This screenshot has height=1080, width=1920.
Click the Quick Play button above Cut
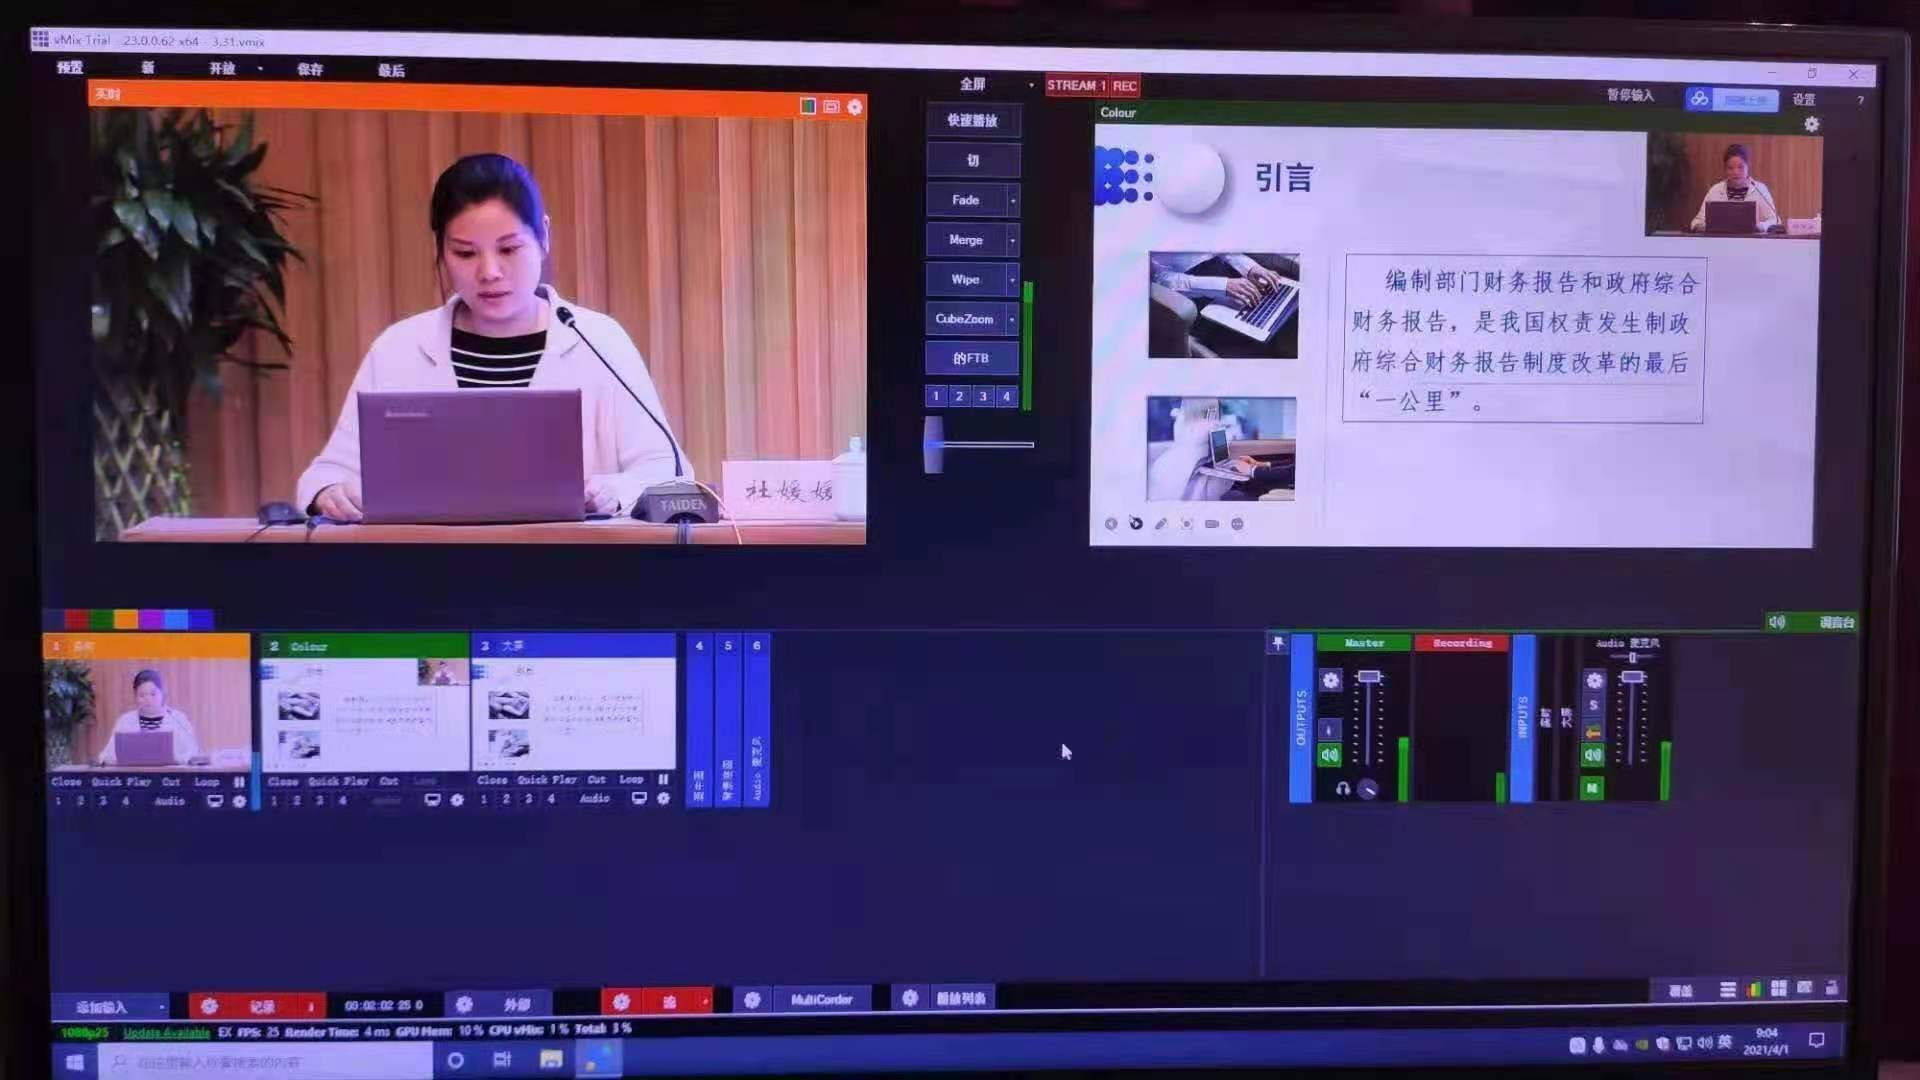tap(973, 120)
